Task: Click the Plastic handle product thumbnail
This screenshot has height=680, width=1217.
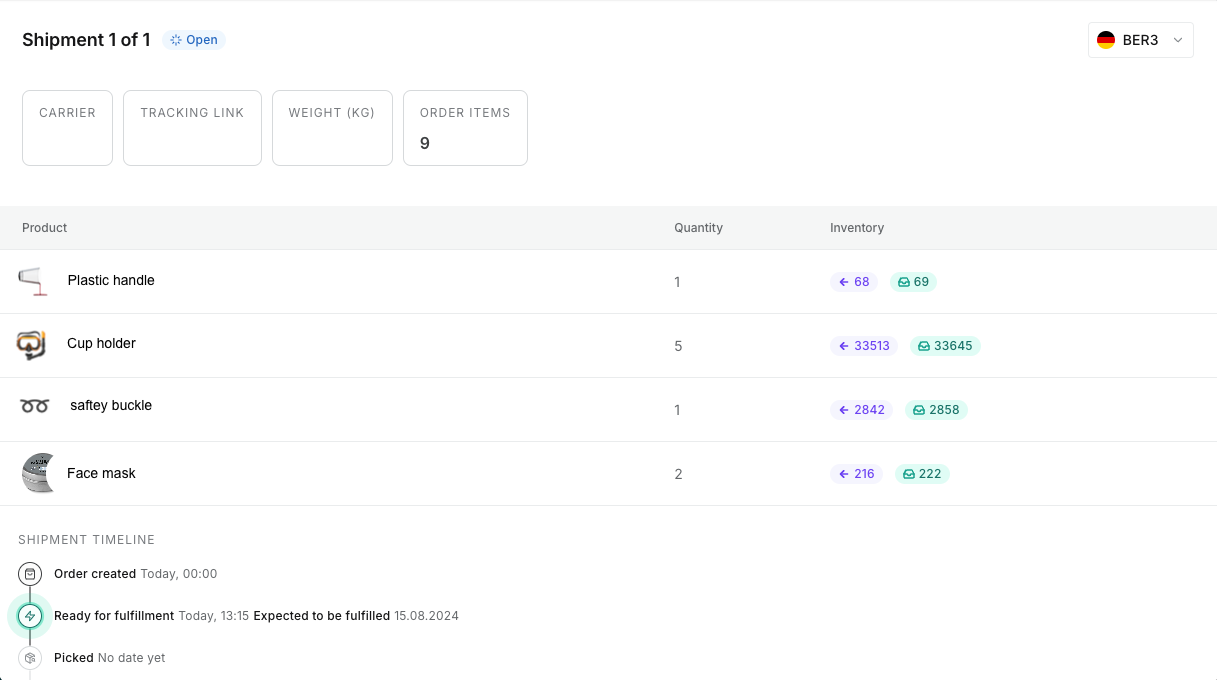Action: coord(33,281)
